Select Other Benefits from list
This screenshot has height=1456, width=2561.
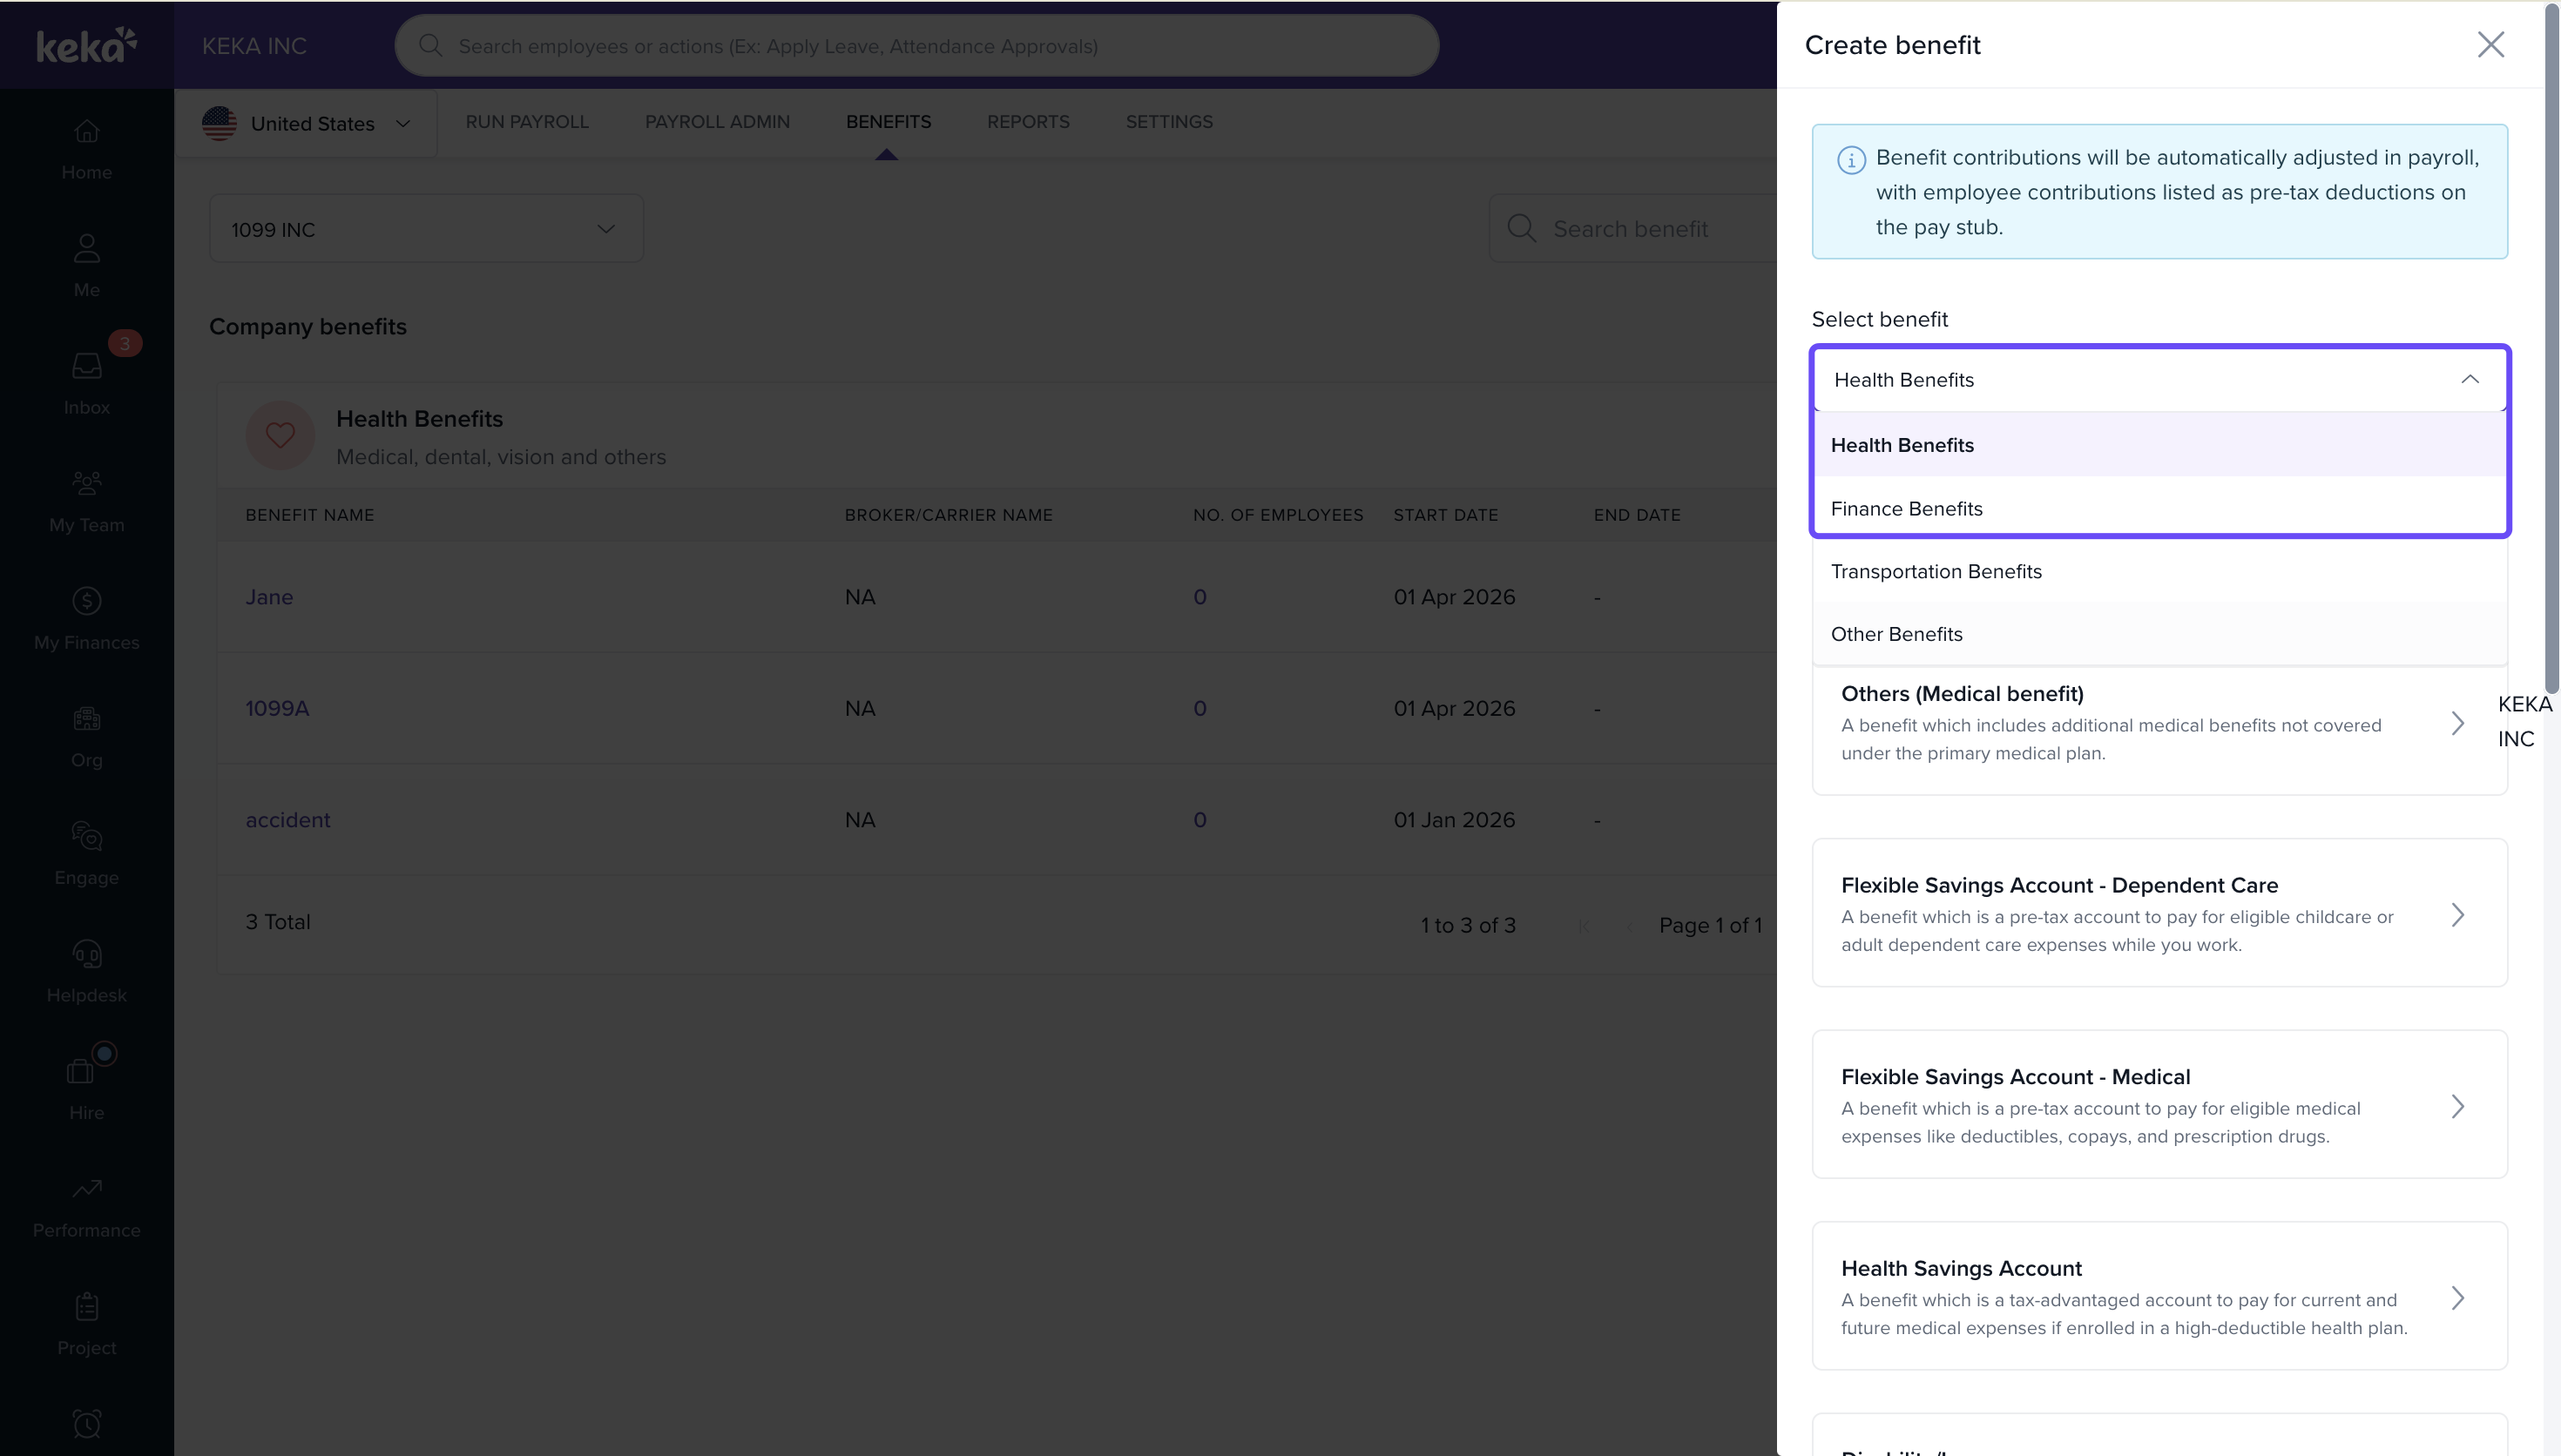[x=1896, y=635]
